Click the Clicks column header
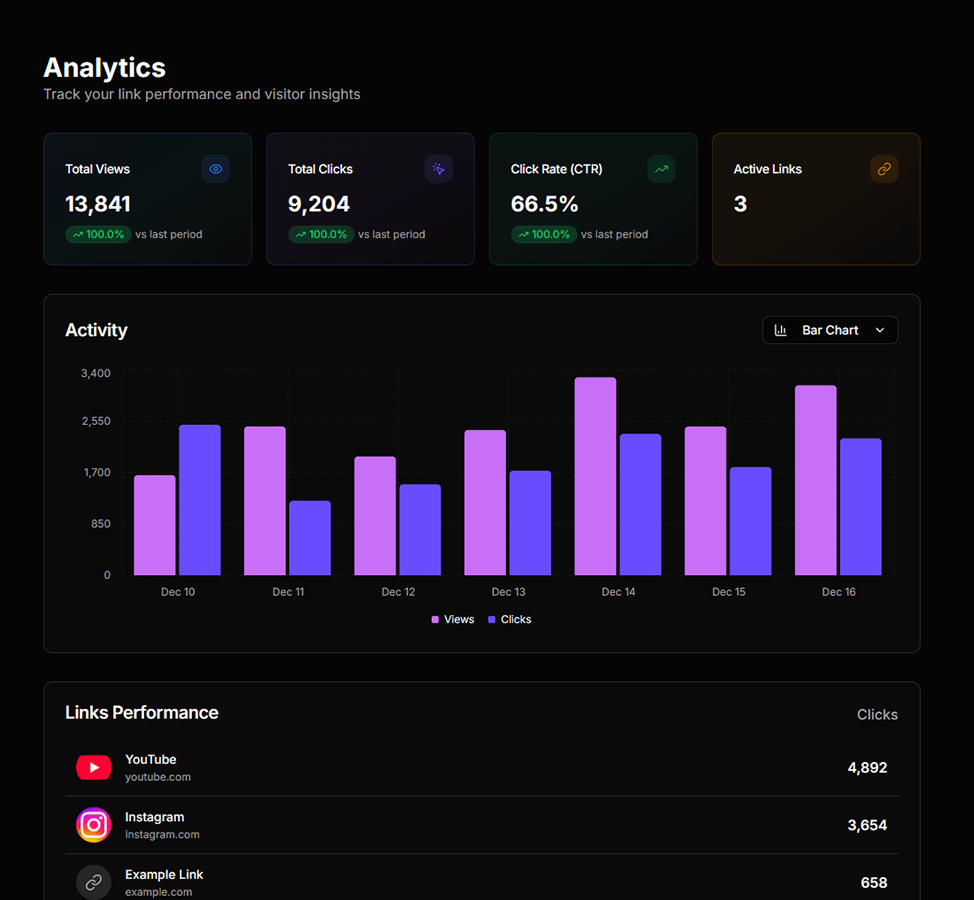974x900 pixels. 877,714
